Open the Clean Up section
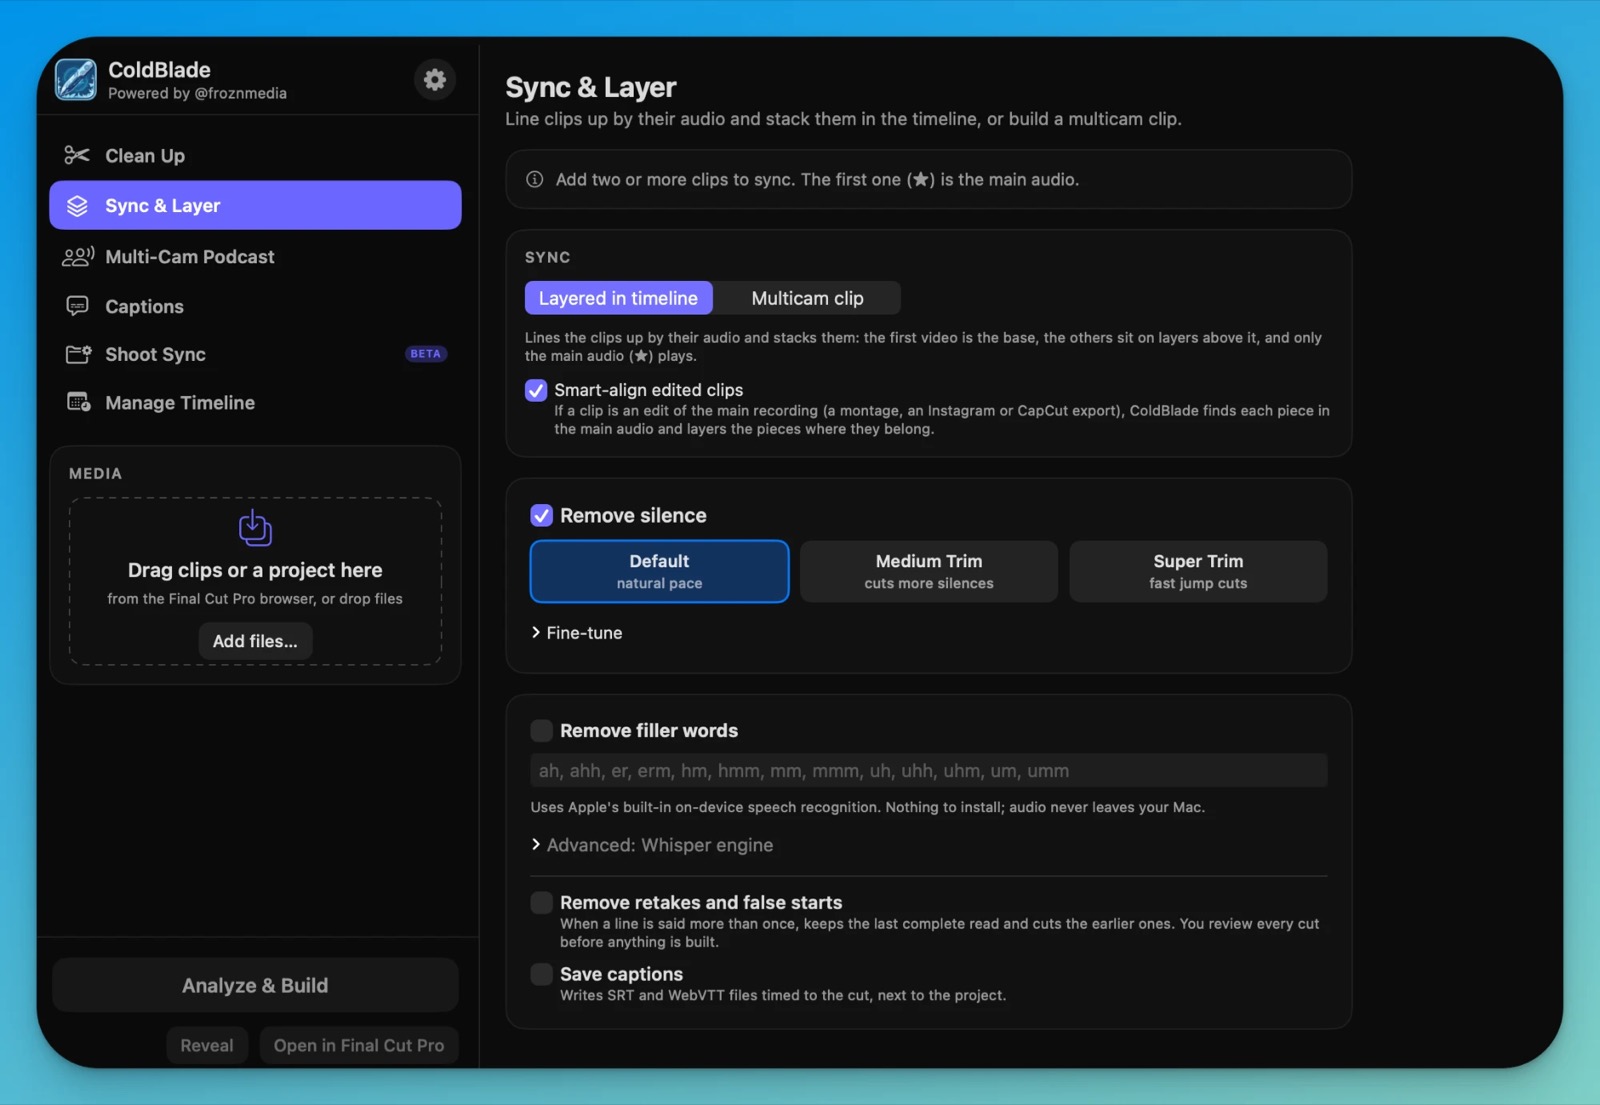Image resolution: width=1600 pixels, height=1105 pixels. pyautogui.click(x=255, y=155)
